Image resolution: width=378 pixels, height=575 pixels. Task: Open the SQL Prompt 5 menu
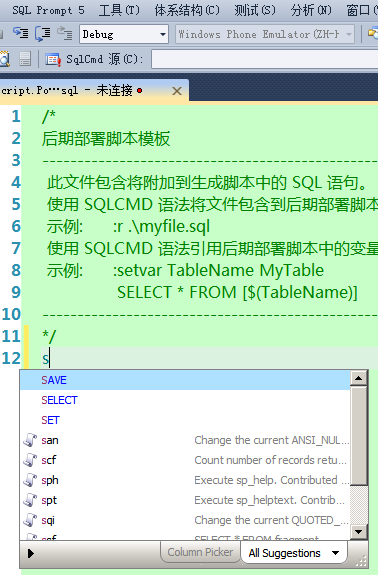(48, 10)
